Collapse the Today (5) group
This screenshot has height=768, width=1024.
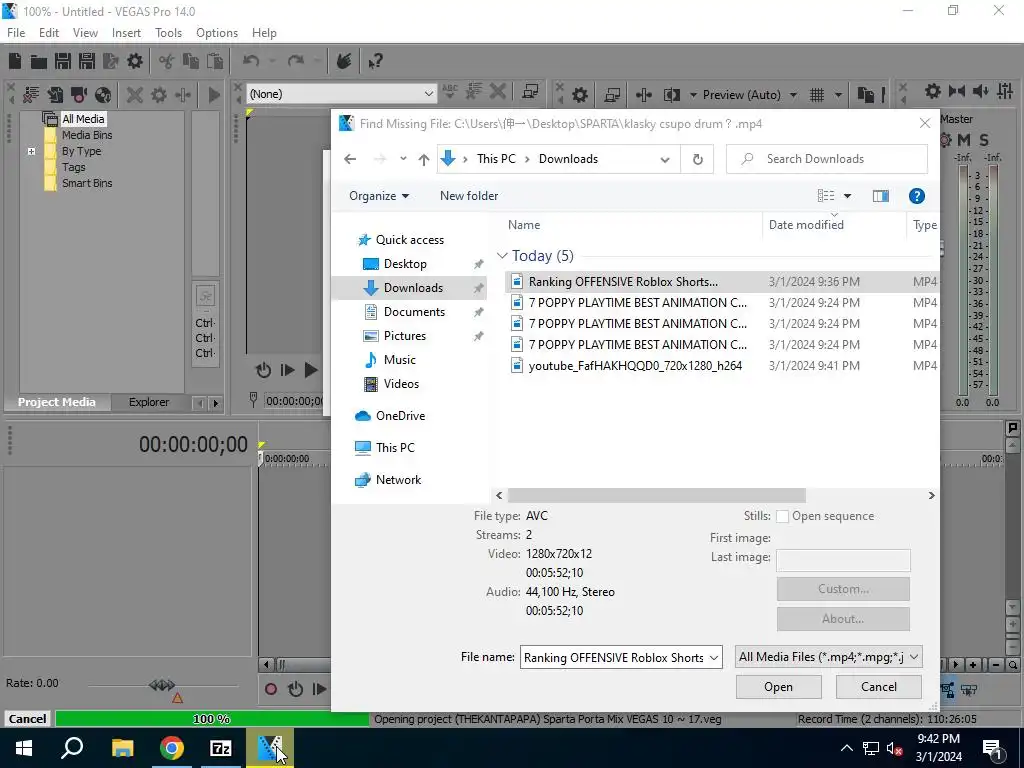tap(502, 256)
